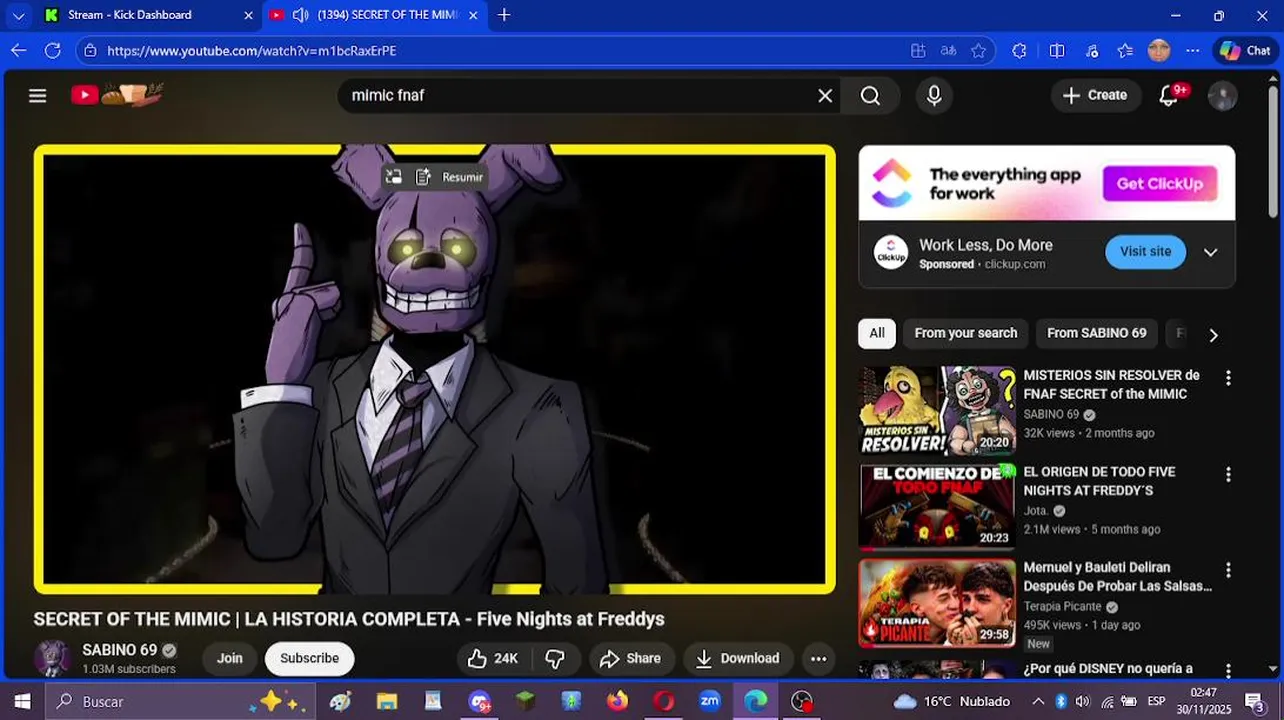Open weather widget 16°C Nublado
Viewport: 1284px width, 720px height.
coord(950,701)
